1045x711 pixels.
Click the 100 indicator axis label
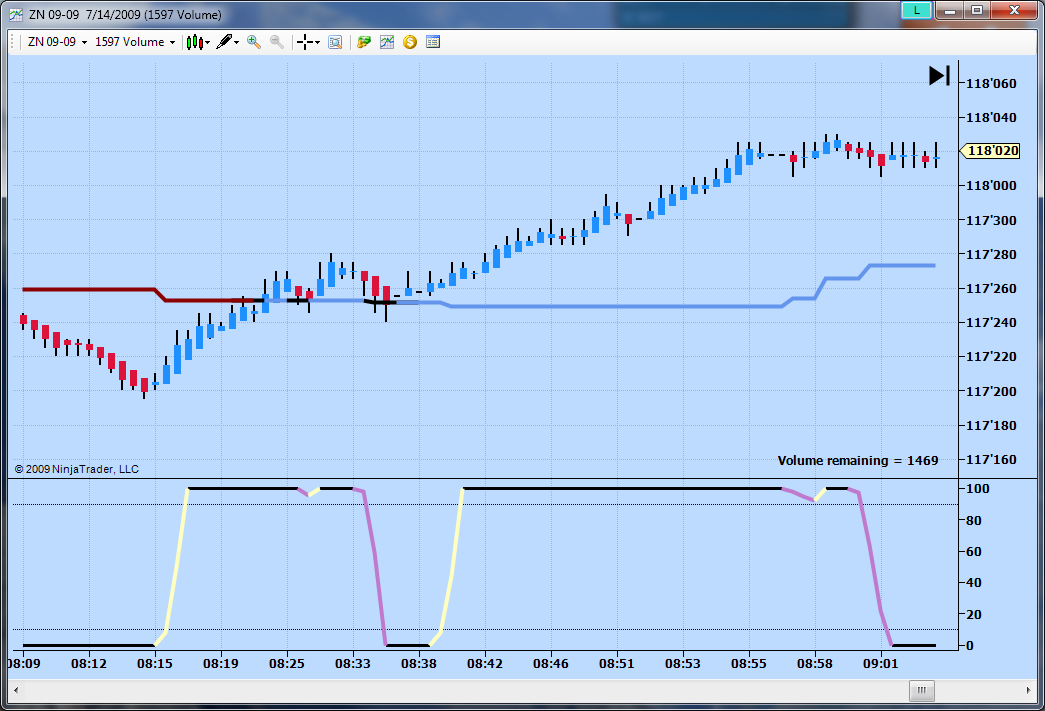click(x=978, y=488)
